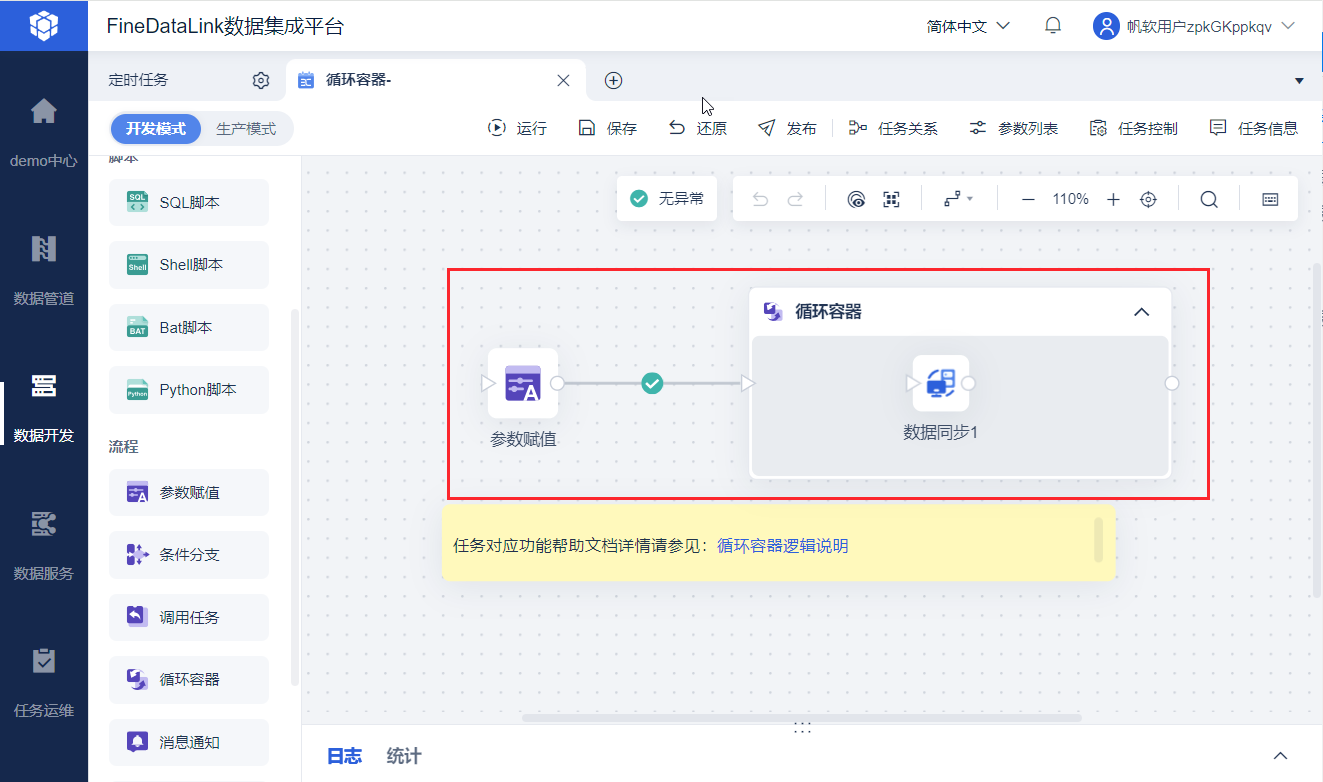This screenshot has width=1323, height=782.
Task: Open 参数列表
Action: pyautogui.click(x=1013, y=128)
